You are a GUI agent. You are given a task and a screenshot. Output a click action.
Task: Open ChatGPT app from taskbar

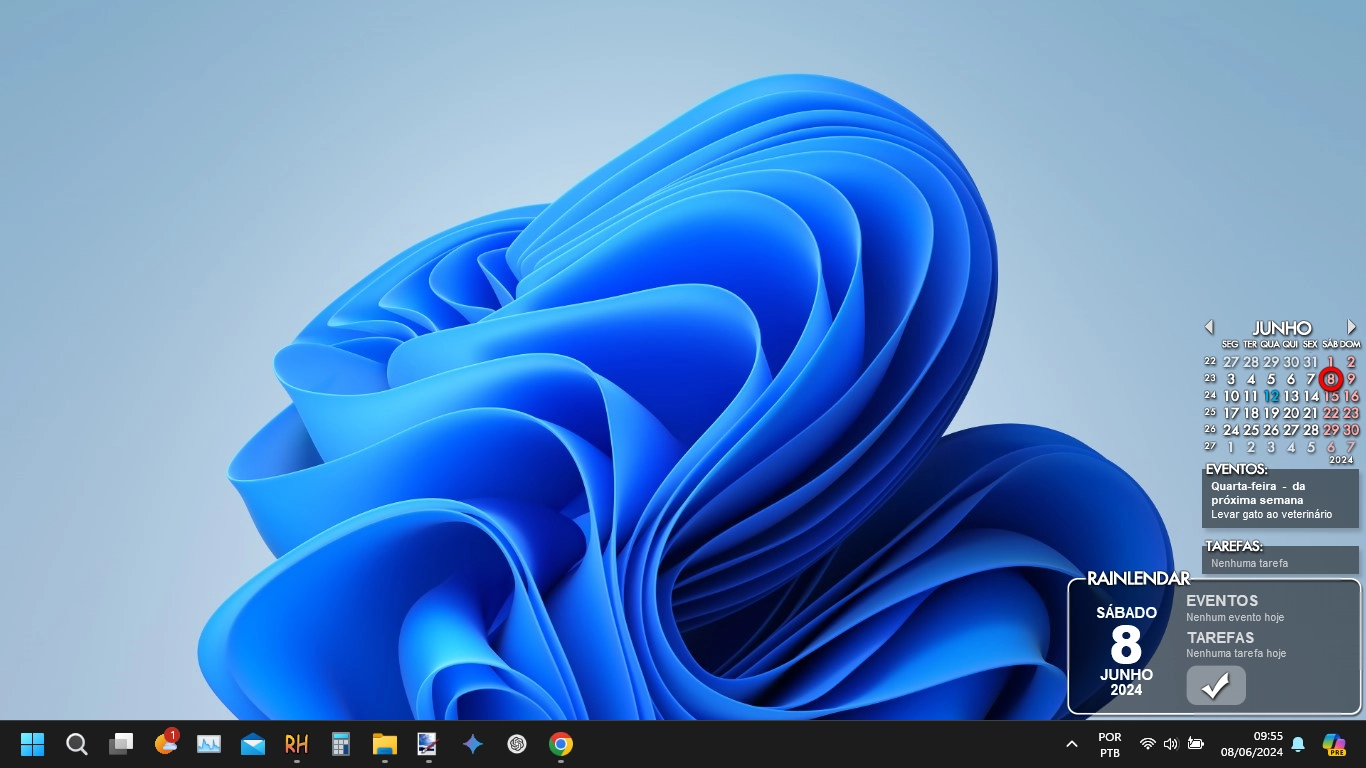click(517, 744)
